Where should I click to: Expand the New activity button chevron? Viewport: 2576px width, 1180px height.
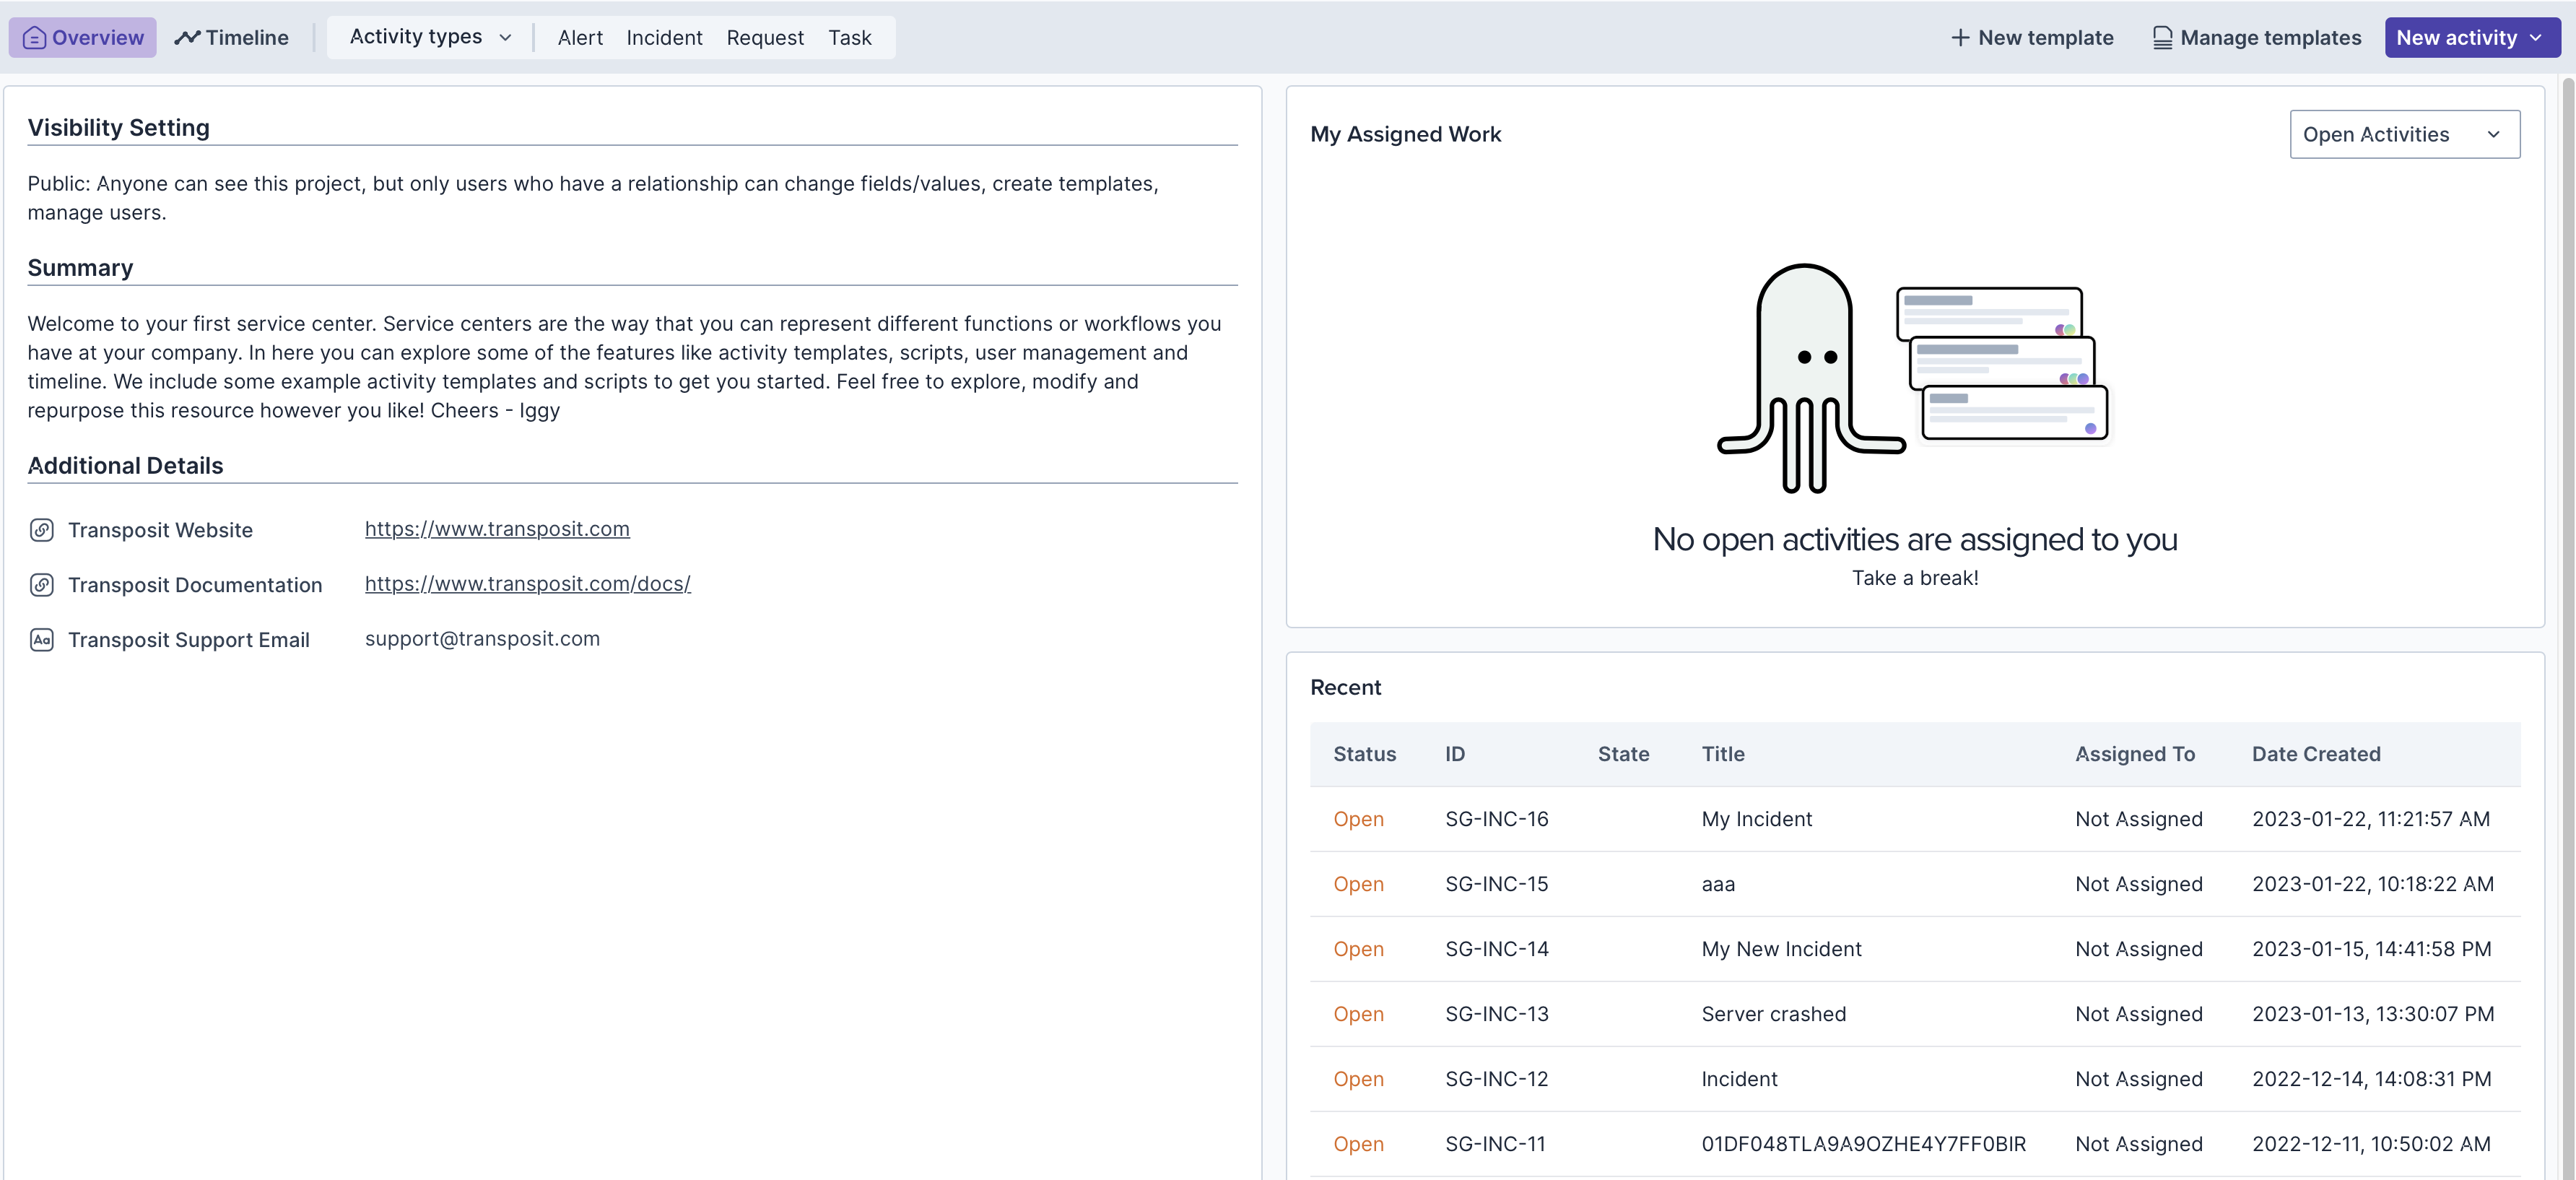(x=2535, y=38)
